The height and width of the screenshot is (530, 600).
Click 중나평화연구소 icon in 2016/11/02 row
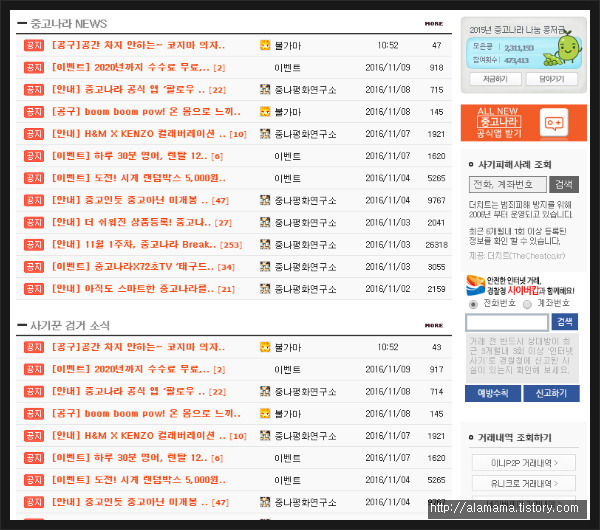point(265,289)
